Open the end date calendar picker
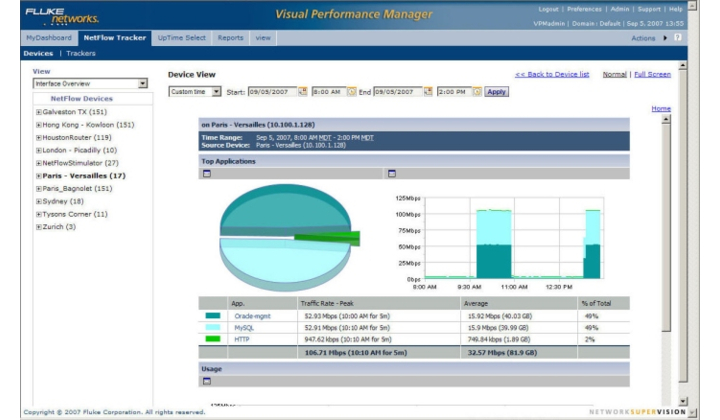Image resolution: width=720 pixels, height=420 pixels. 428,91
